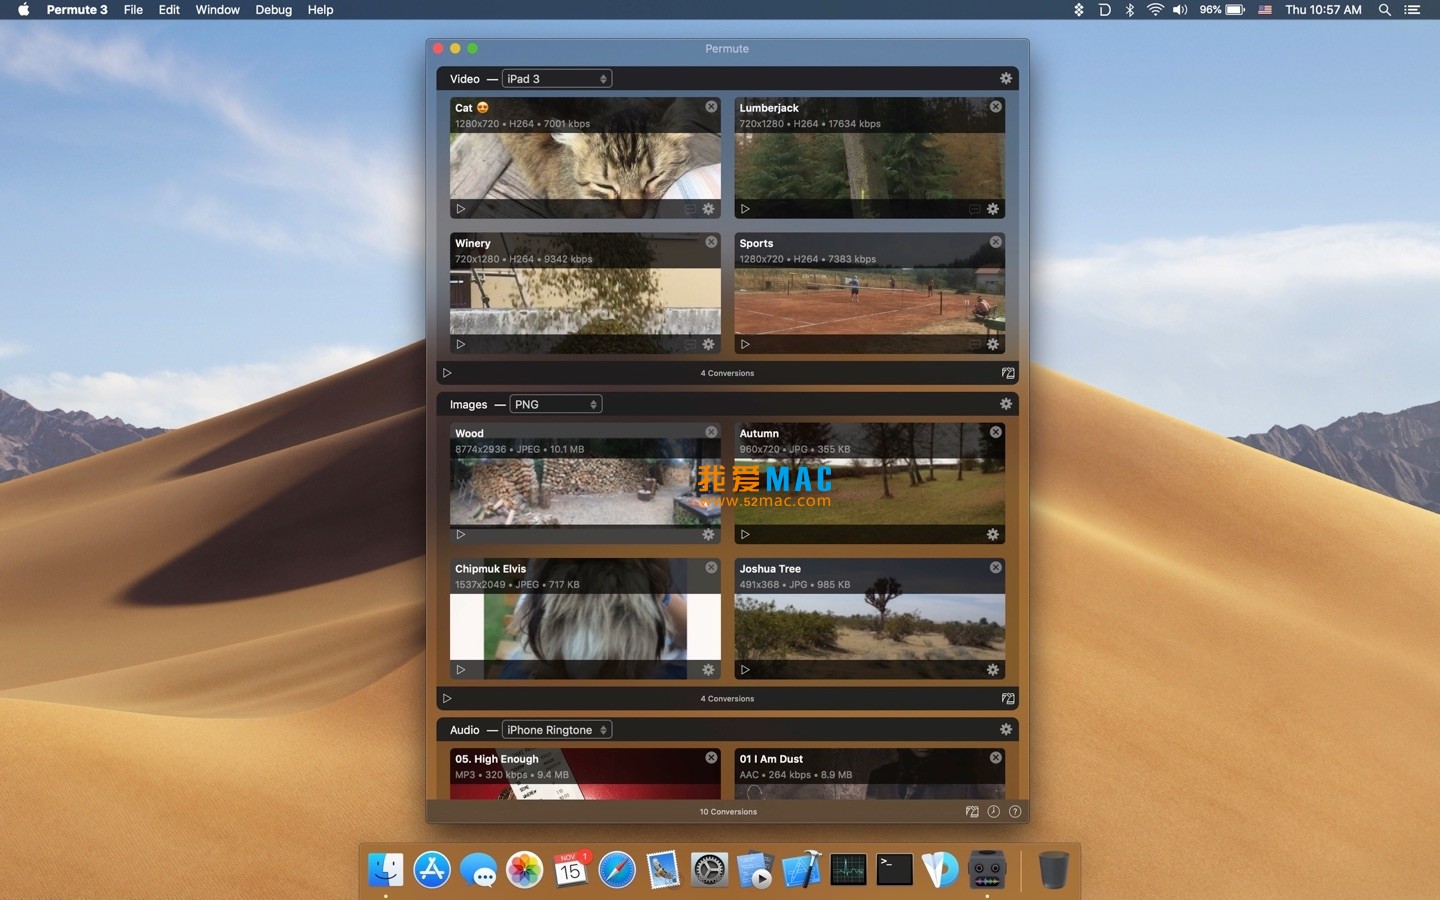This screenshot has height=900, width=1440.
Task: Open the Debug menu in the menu bar
Action: pos(273,10)
